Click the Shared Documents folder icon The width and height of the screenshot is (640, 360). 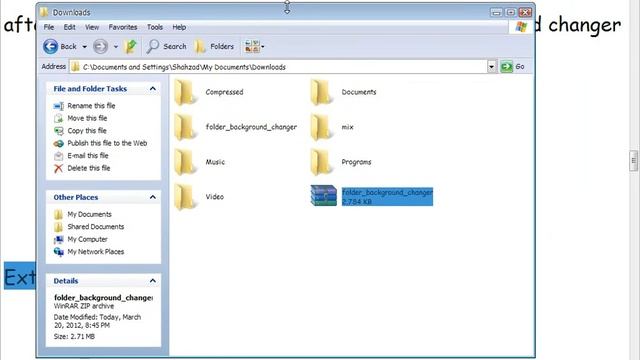click(59, 227)
